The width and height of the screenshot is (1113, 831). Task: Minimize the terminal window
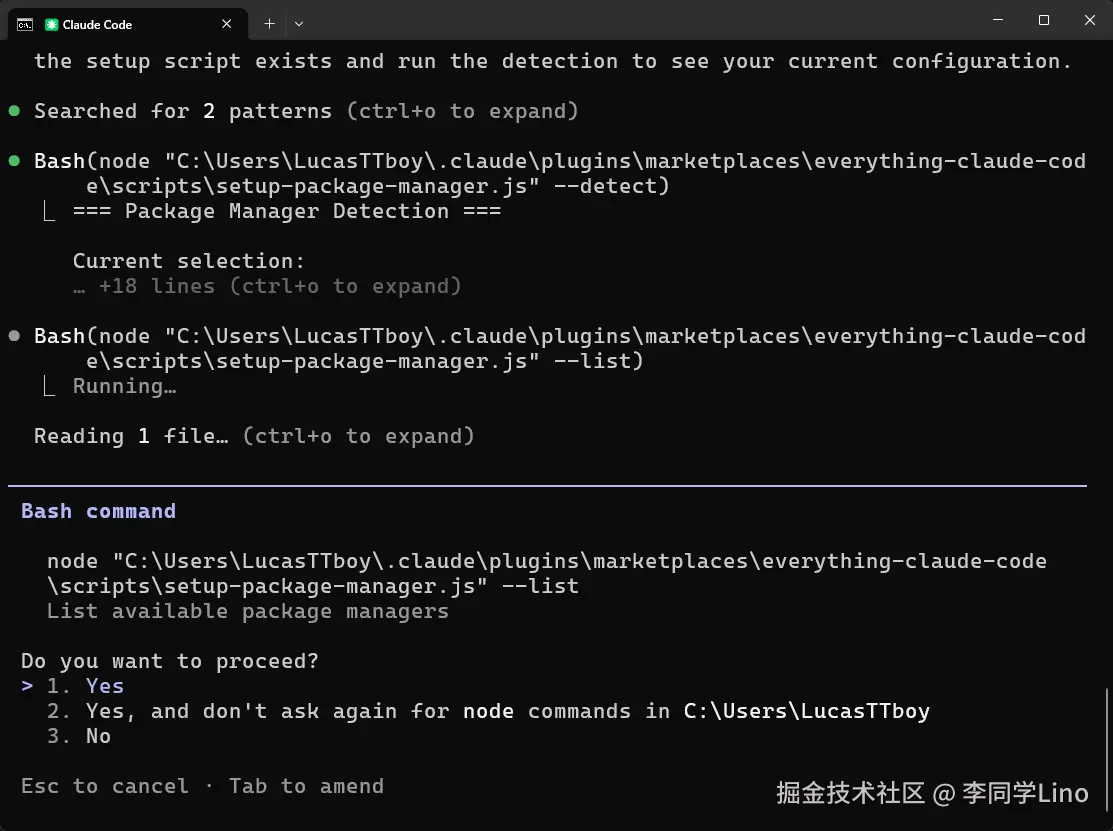tap(998, 20)
